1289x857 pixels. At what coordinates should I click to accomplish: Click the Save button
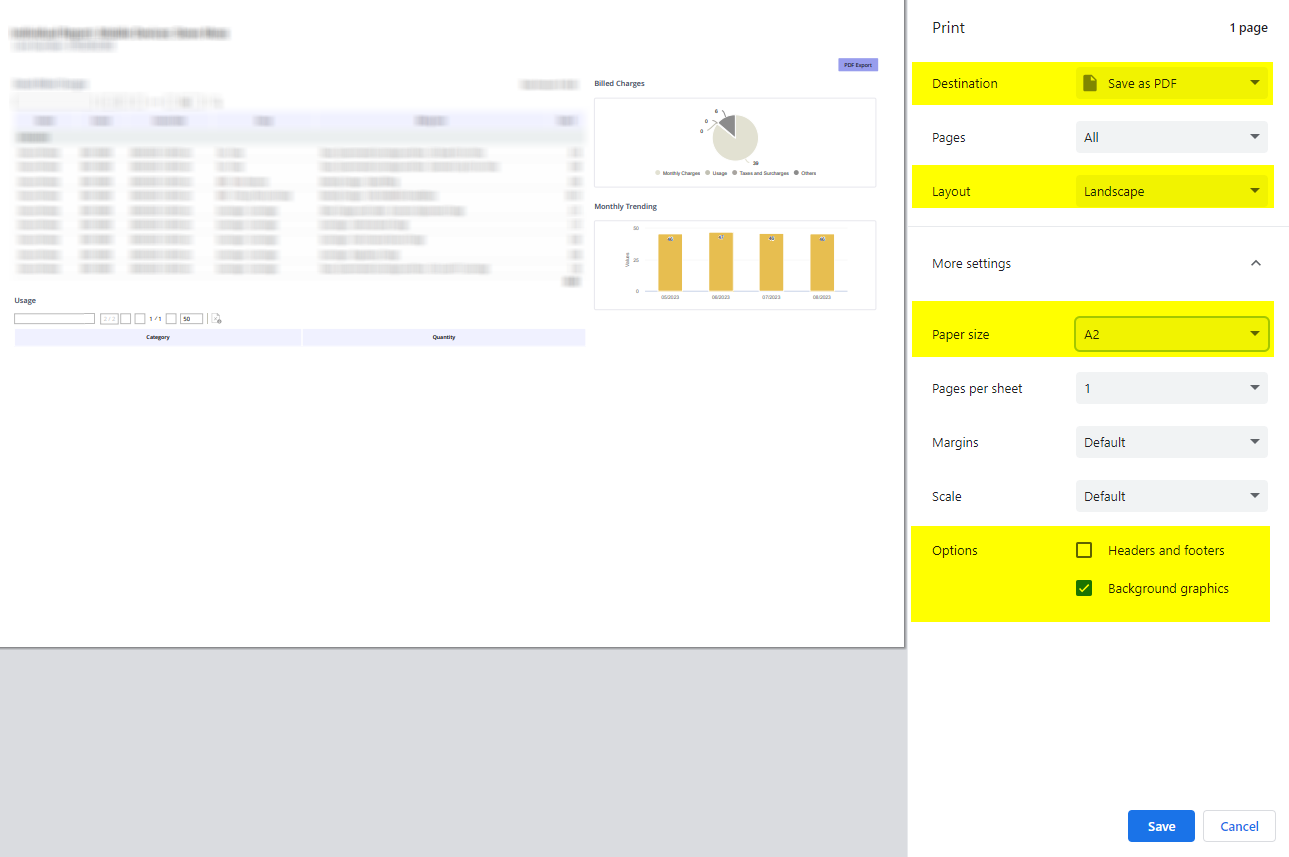(1161, 826)
